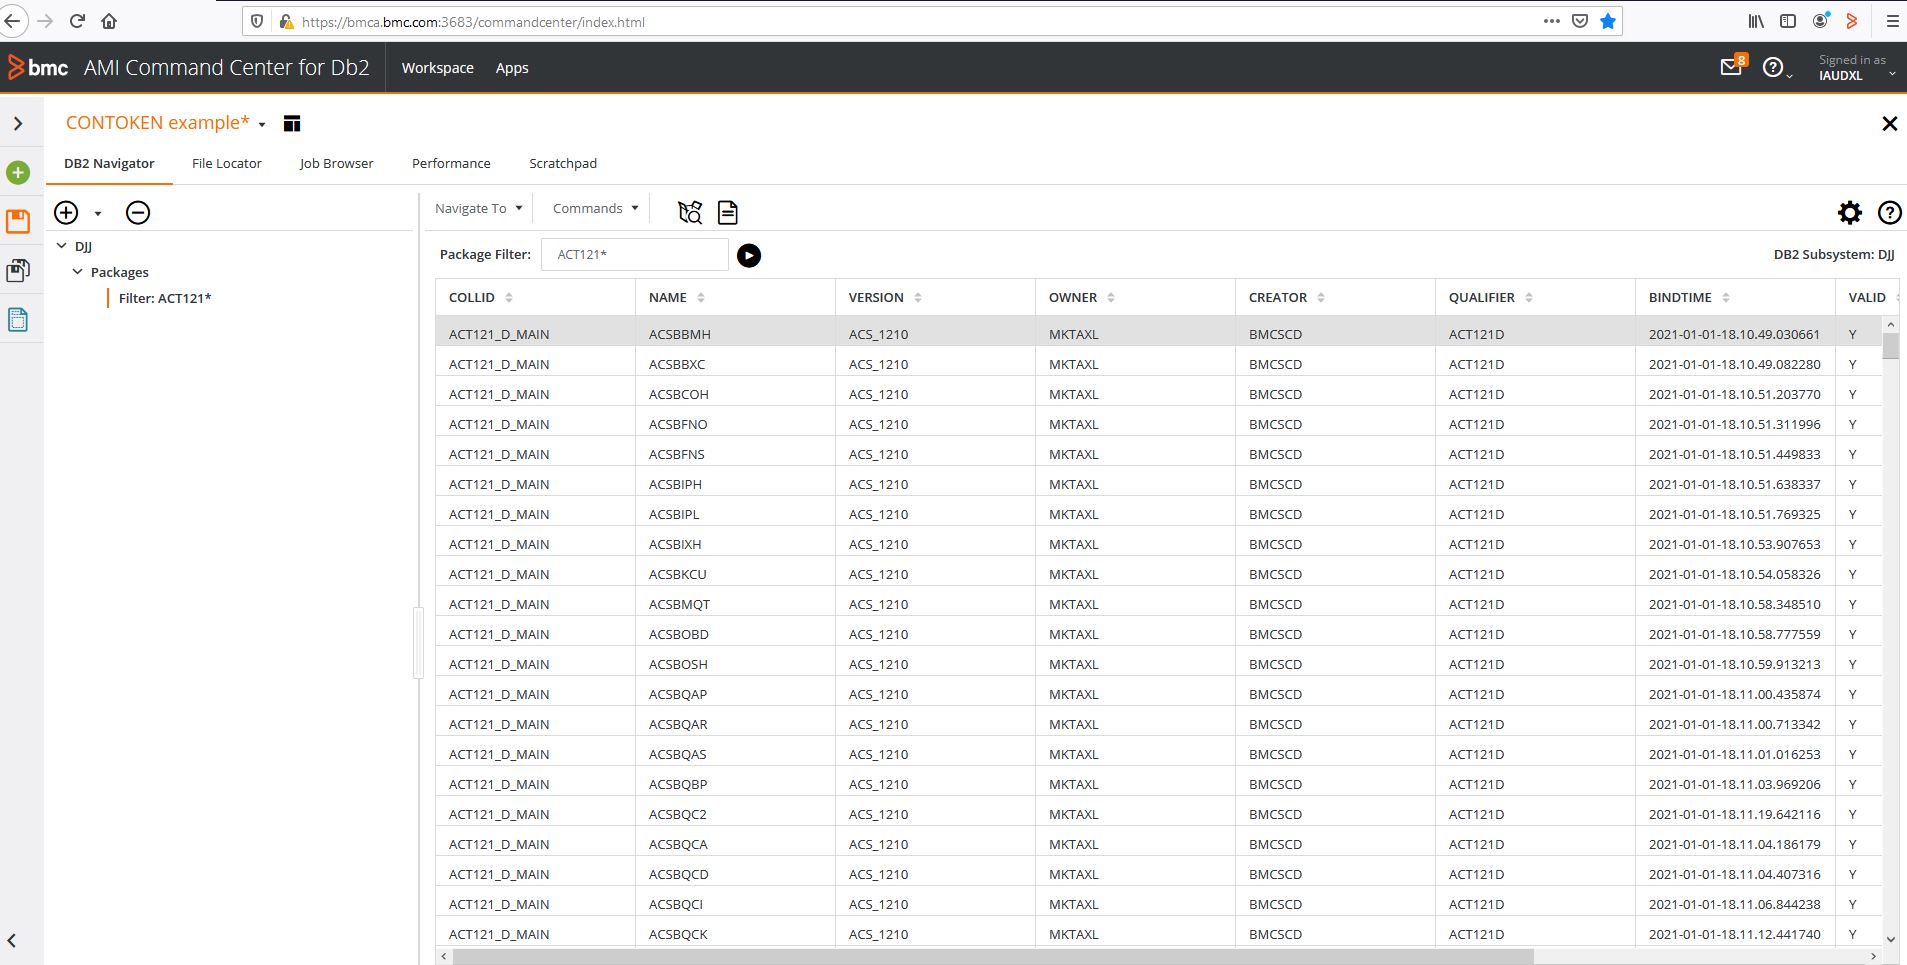Click the browser back arrow
The image size is (1907, 965).
click(x=13, y=21)
